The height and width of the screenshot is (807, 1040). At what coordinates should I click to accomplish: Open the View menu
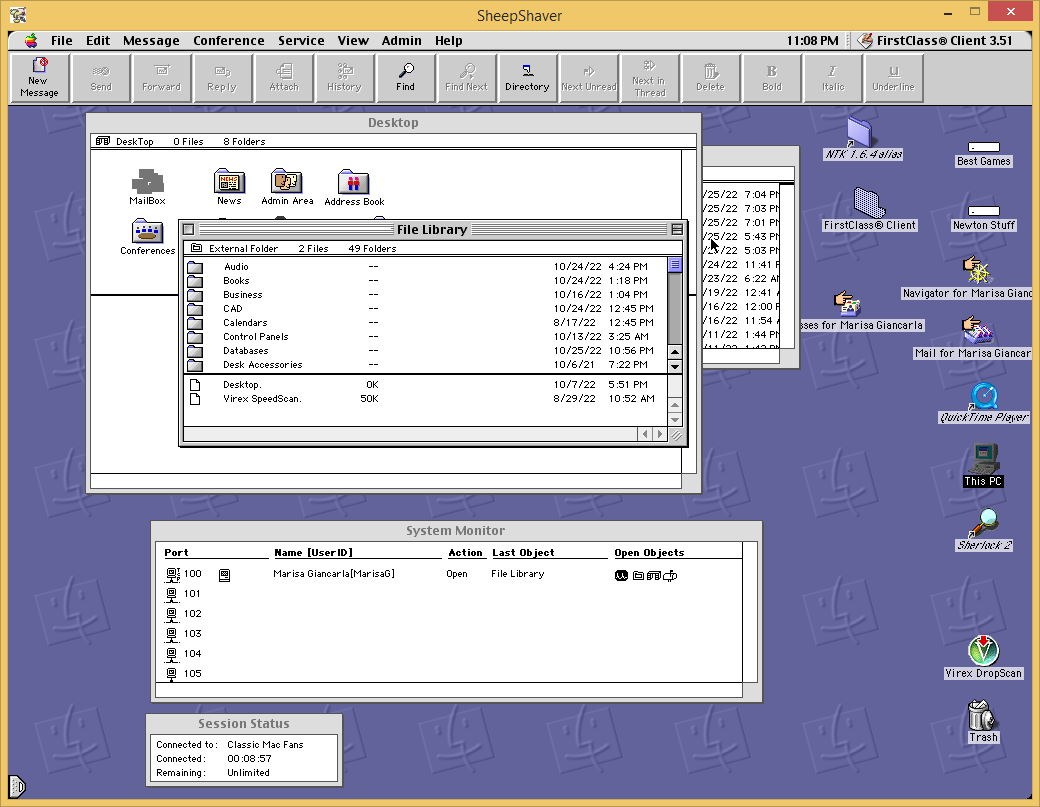353,40
